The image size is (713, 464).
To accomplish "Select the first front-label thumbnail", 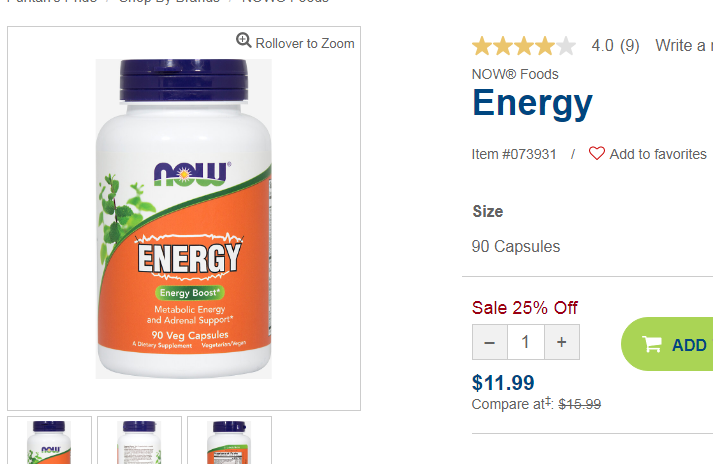I will [x=49, y=440].
